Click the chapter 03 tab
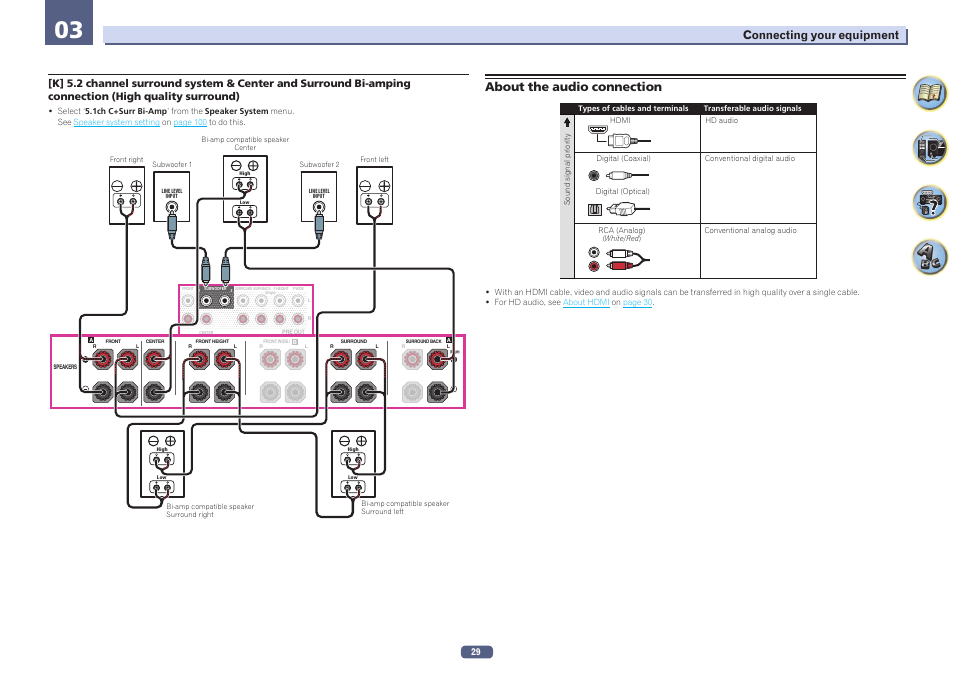The width and height of the screenshot is (954, 675). [x=69, y=23]
